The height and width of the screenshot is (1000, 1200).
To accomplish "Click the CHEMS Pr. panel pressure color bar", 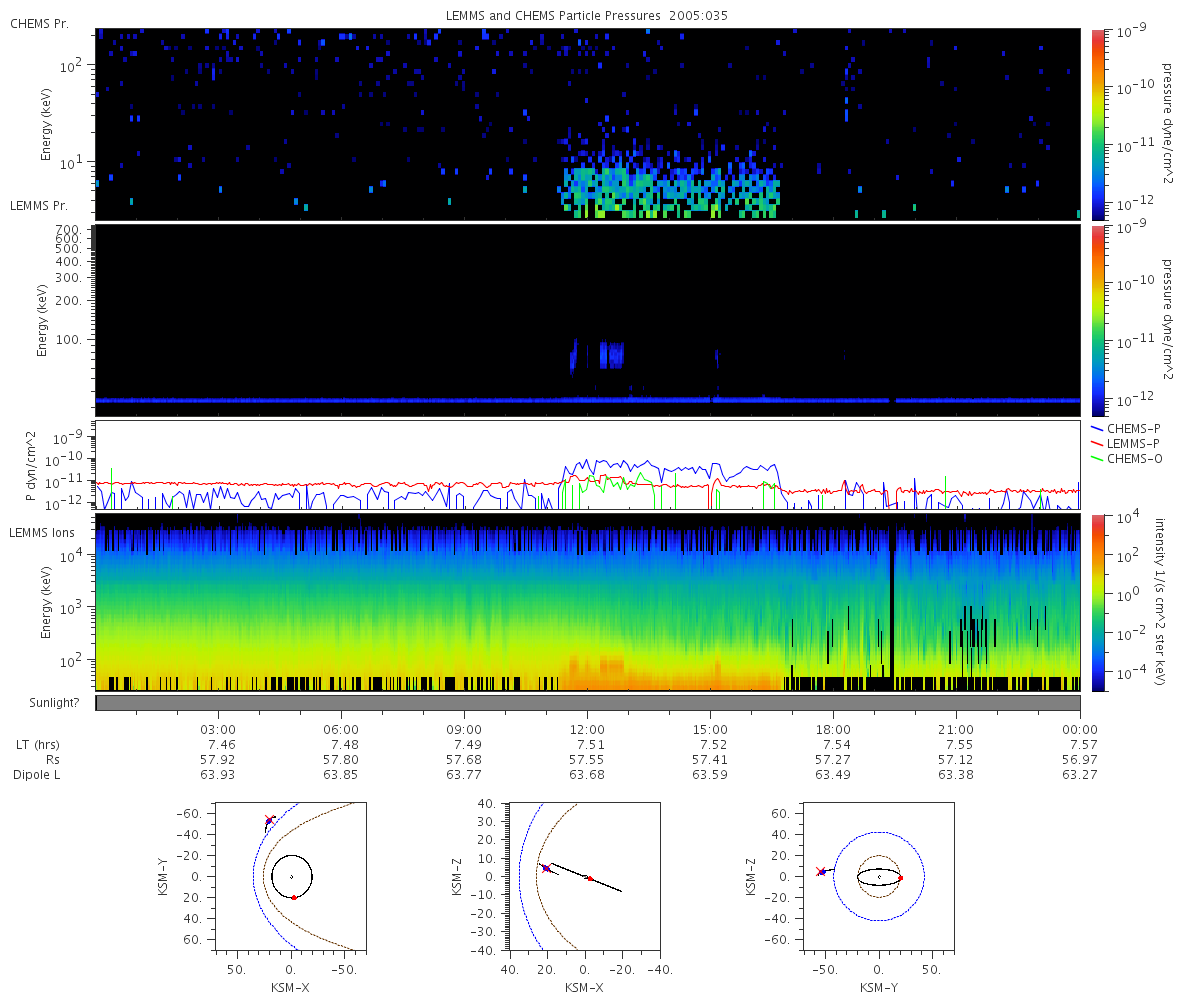I will (x=1097, y=124).
